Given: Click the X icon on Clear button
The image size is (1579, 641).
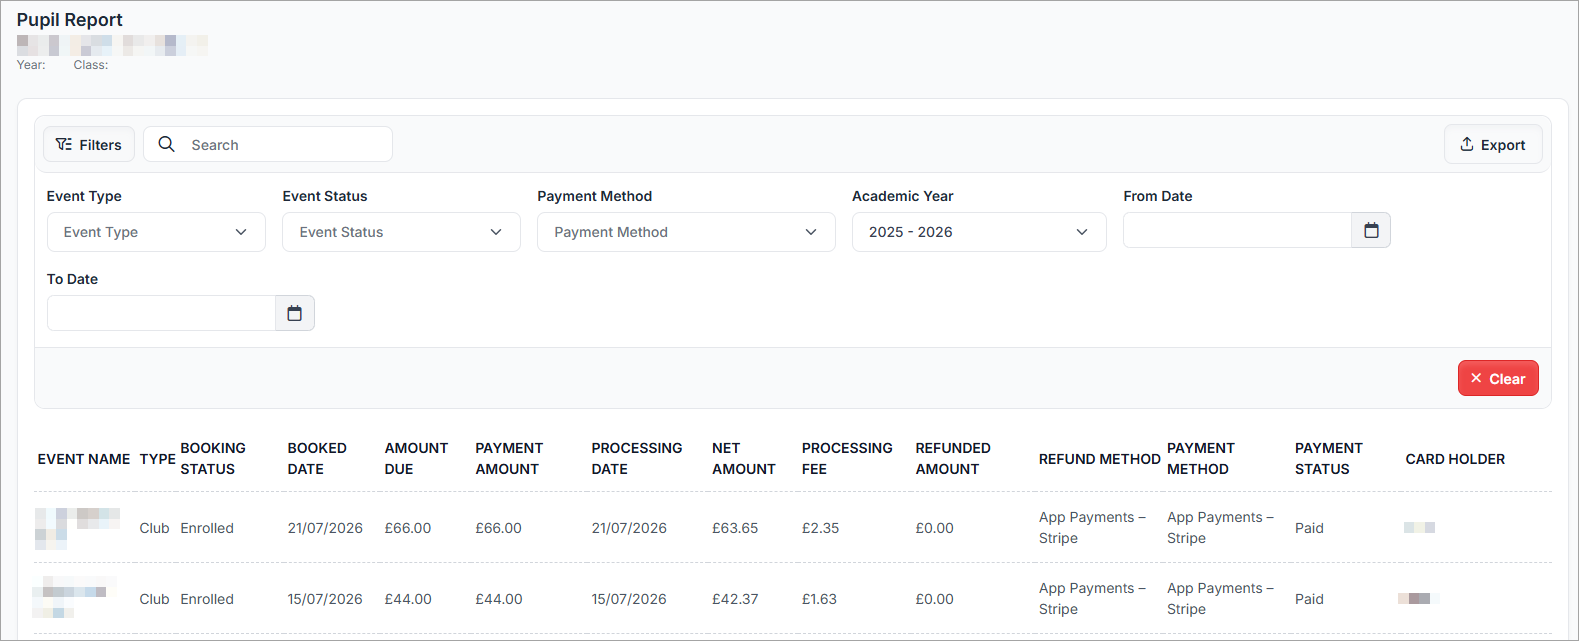Looking at the screenshot, I should click(1476, 378).
